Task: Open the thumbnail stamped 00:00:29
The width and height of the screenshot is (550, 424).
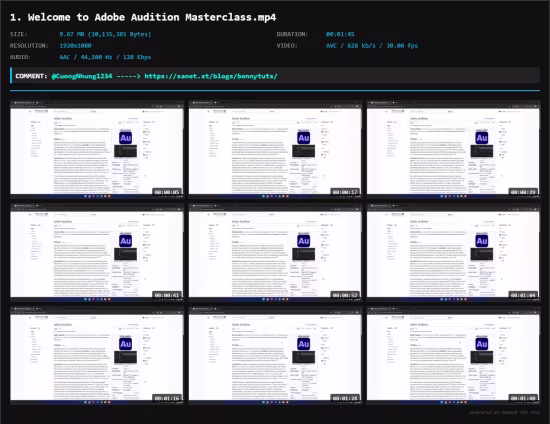Action: click(x=453, y=149)
